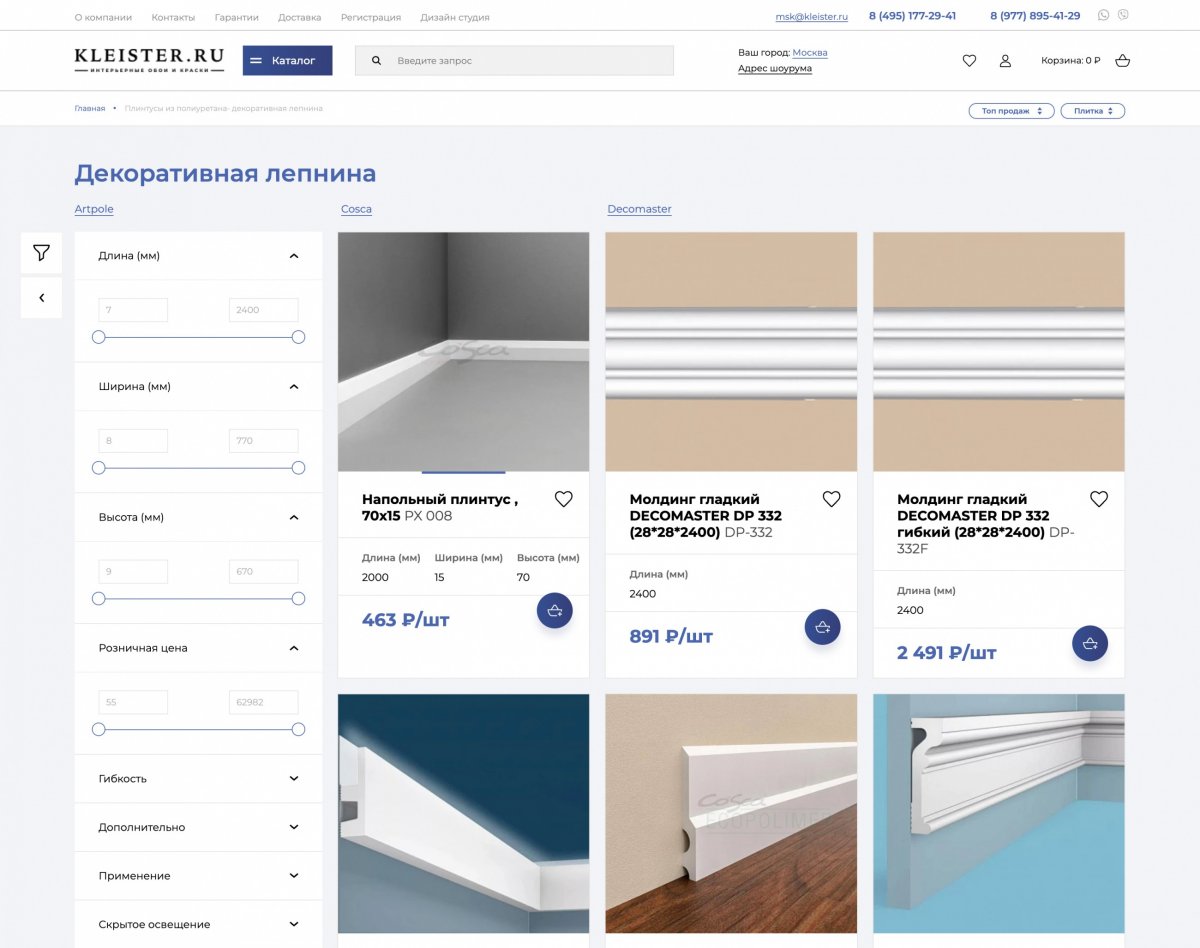
Task: Click Корзина: 0 ₽ cart label
Action: pyautogui.click(x=1070, y=60)
